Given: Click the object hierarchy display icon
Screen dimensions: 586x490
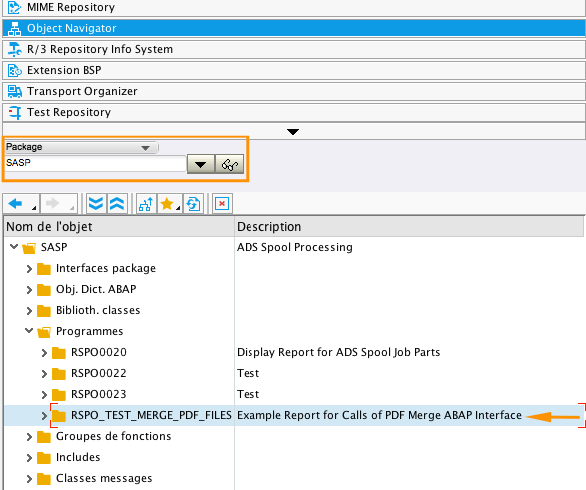Looking at the screenshot, I should [x=146, y=204].
